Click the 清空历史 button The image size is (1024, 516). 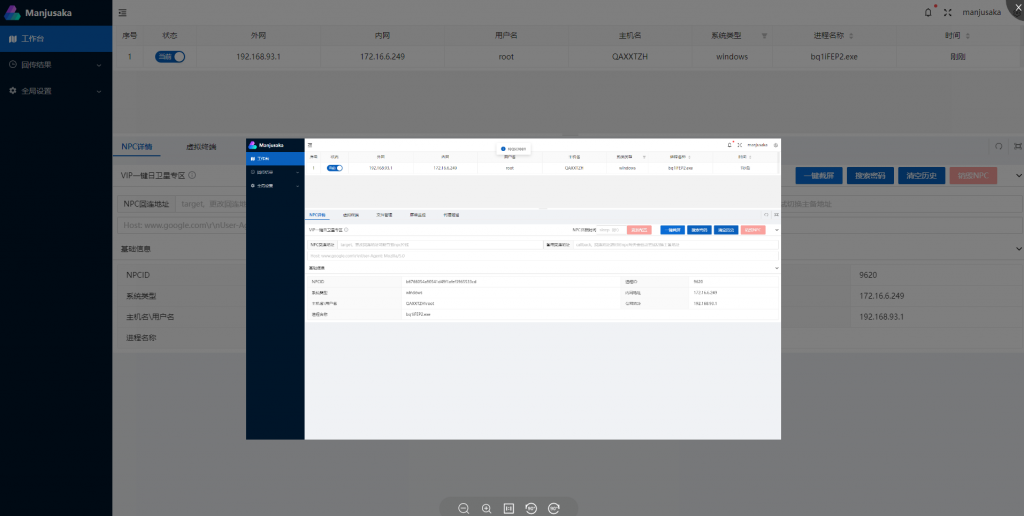click(921, 176)
